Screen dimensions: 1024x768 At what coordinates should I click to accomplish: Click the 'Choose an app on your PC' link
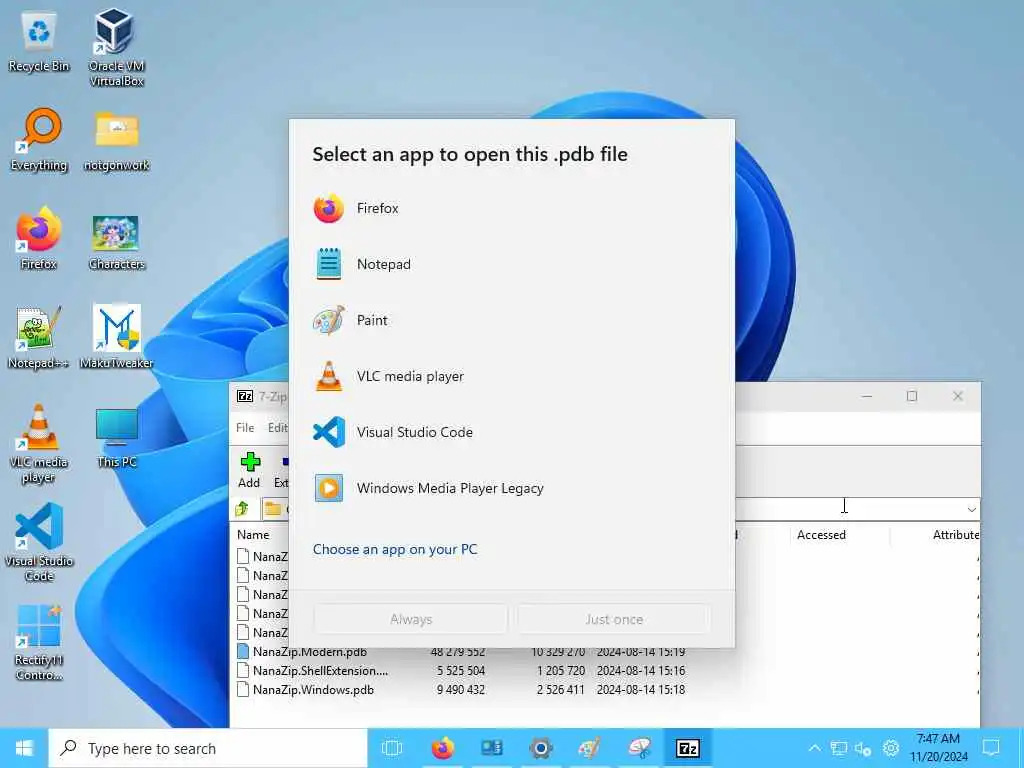[394, 549]
